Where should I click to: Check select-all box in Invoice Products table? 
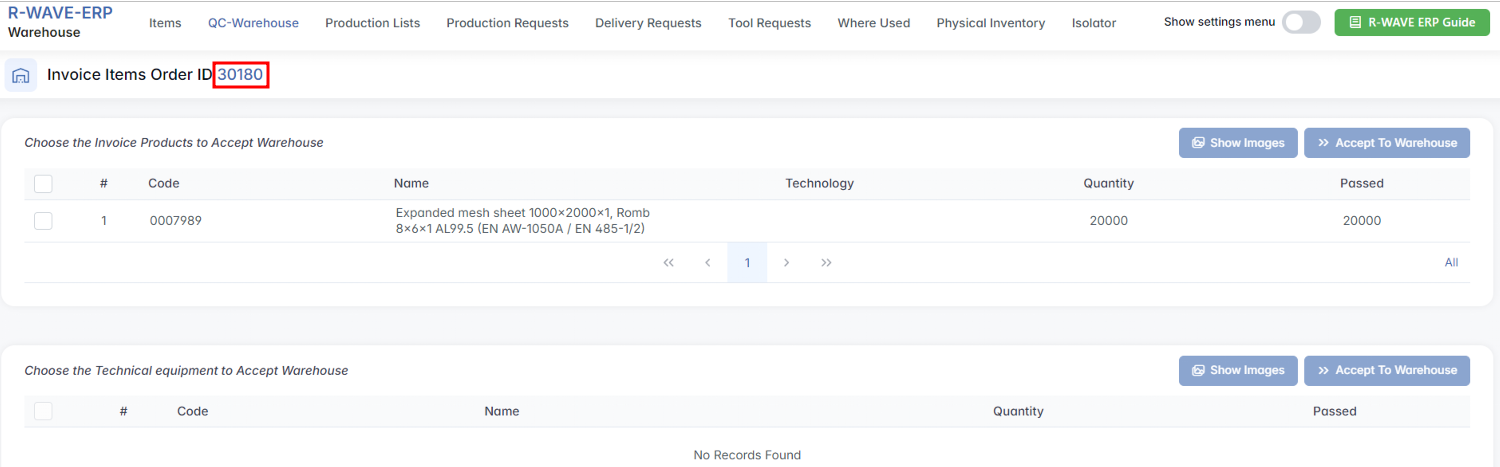click(43, 183)
